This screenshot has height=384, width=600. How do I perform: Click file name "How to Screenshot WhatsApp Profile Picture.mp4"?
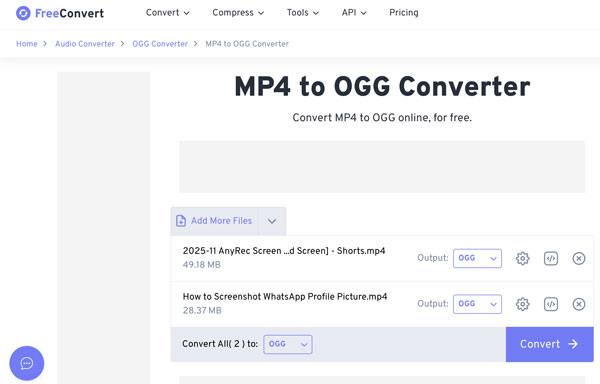(x=285, y=297)
